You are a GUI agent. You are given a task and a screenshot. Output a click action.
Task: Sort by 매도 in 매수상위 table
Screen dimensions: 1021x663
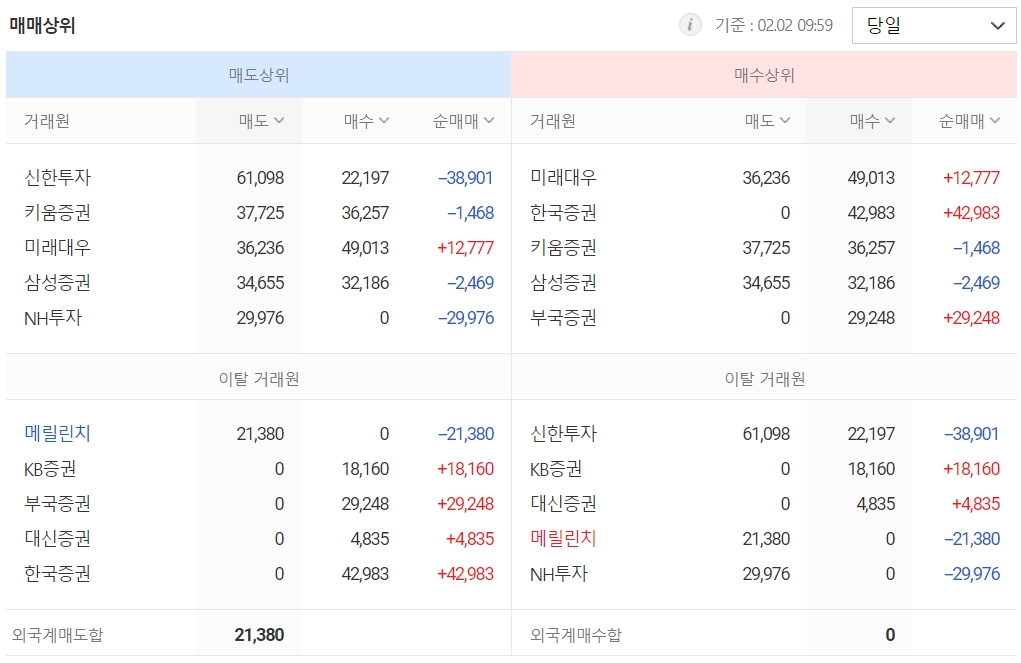coord(767,120)
